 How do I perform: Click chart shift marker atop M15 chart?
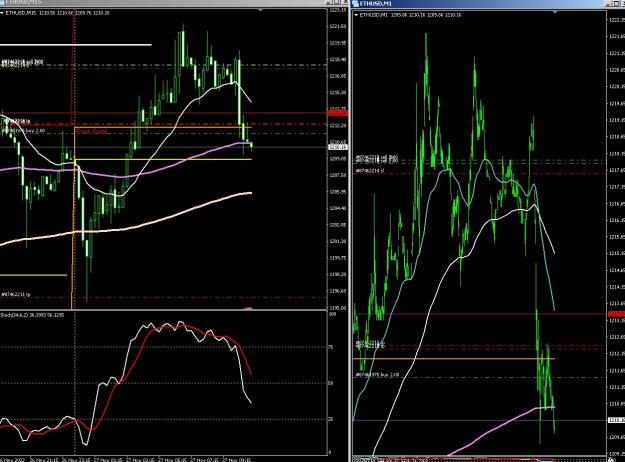[x=260, y=10]
